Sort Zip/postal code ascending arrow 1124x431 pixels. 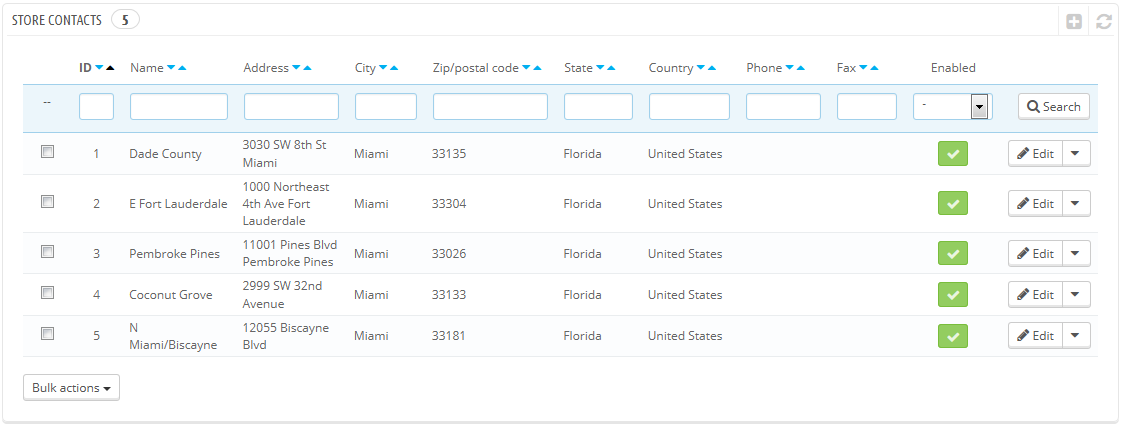pos(538,68)
